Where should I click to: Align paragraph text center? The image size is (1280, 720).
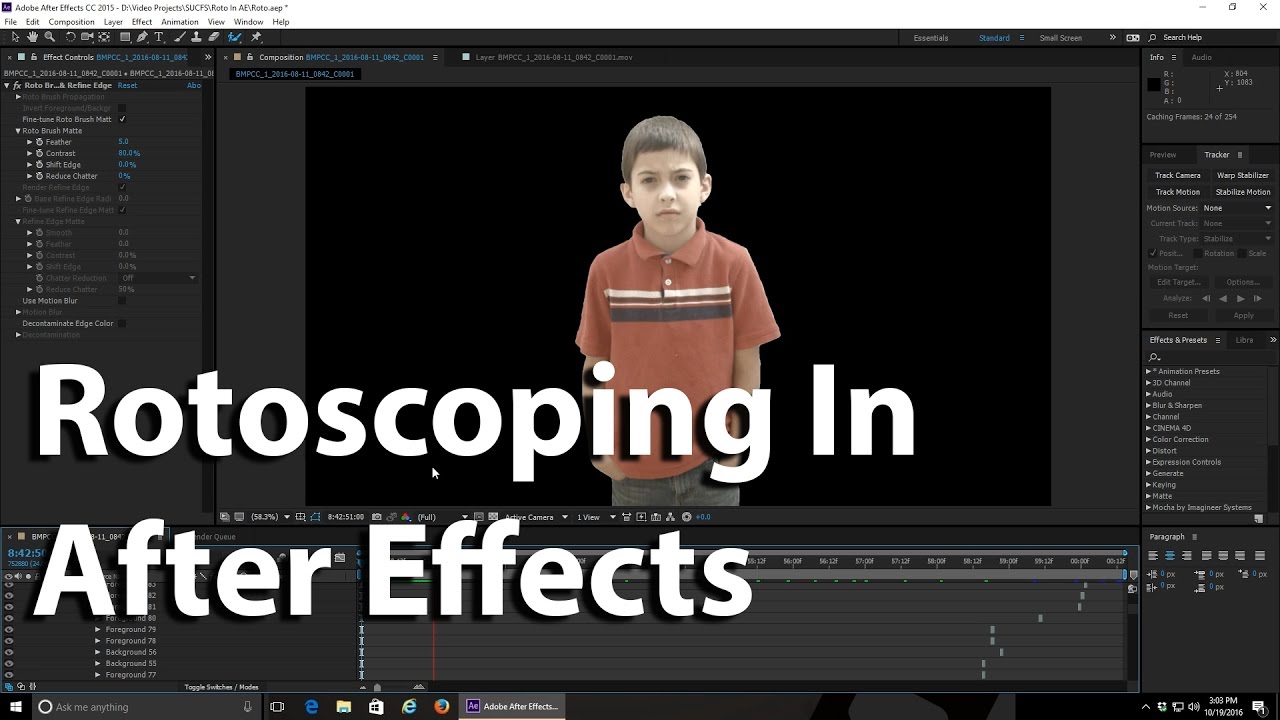point(1169,555)
